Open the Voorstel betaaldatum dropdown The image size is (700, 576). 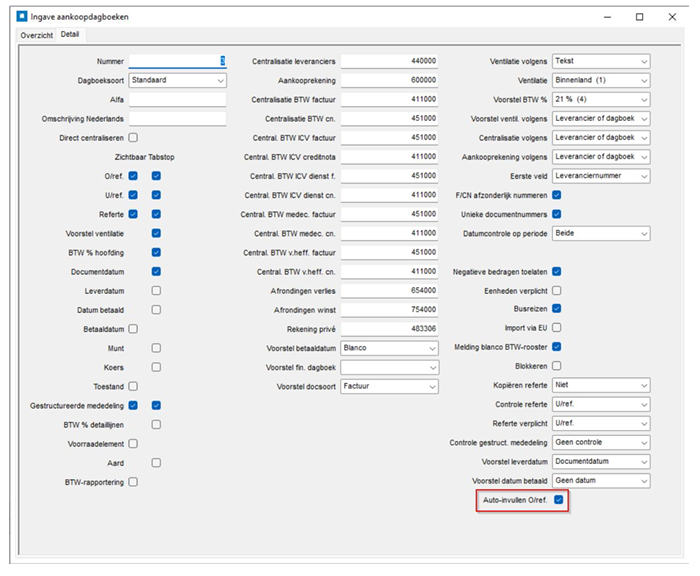pyautogui.click(x=389, y=348)
